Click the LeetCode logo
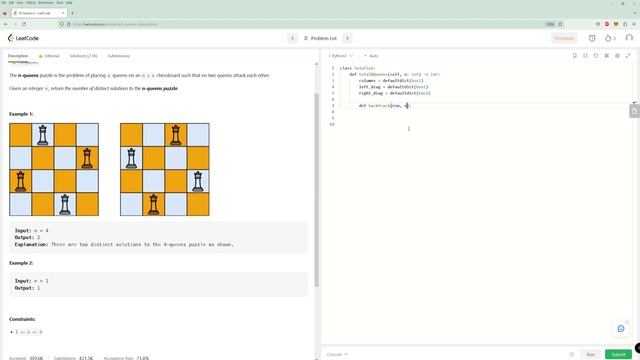Image resolution: width=640 pixels, height=360 pixels. tap(23, 38)
